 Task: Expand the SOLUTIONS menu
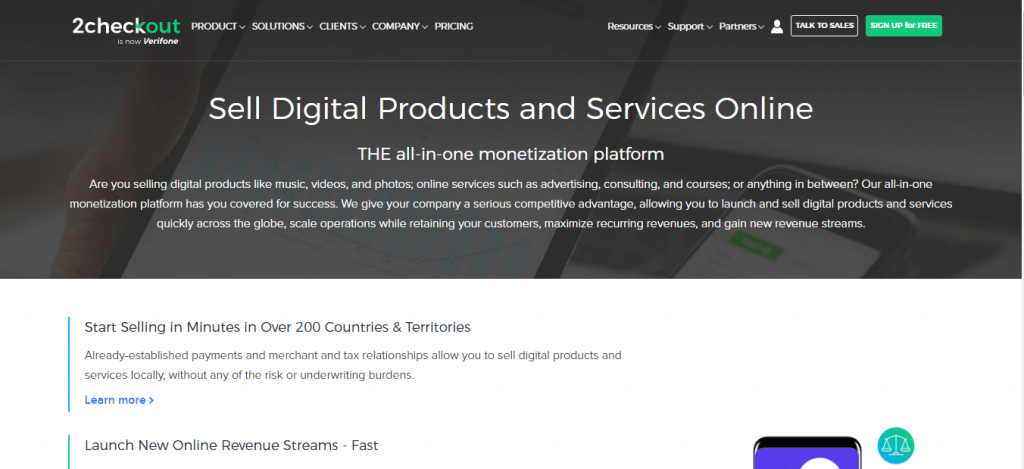(282, 27)
